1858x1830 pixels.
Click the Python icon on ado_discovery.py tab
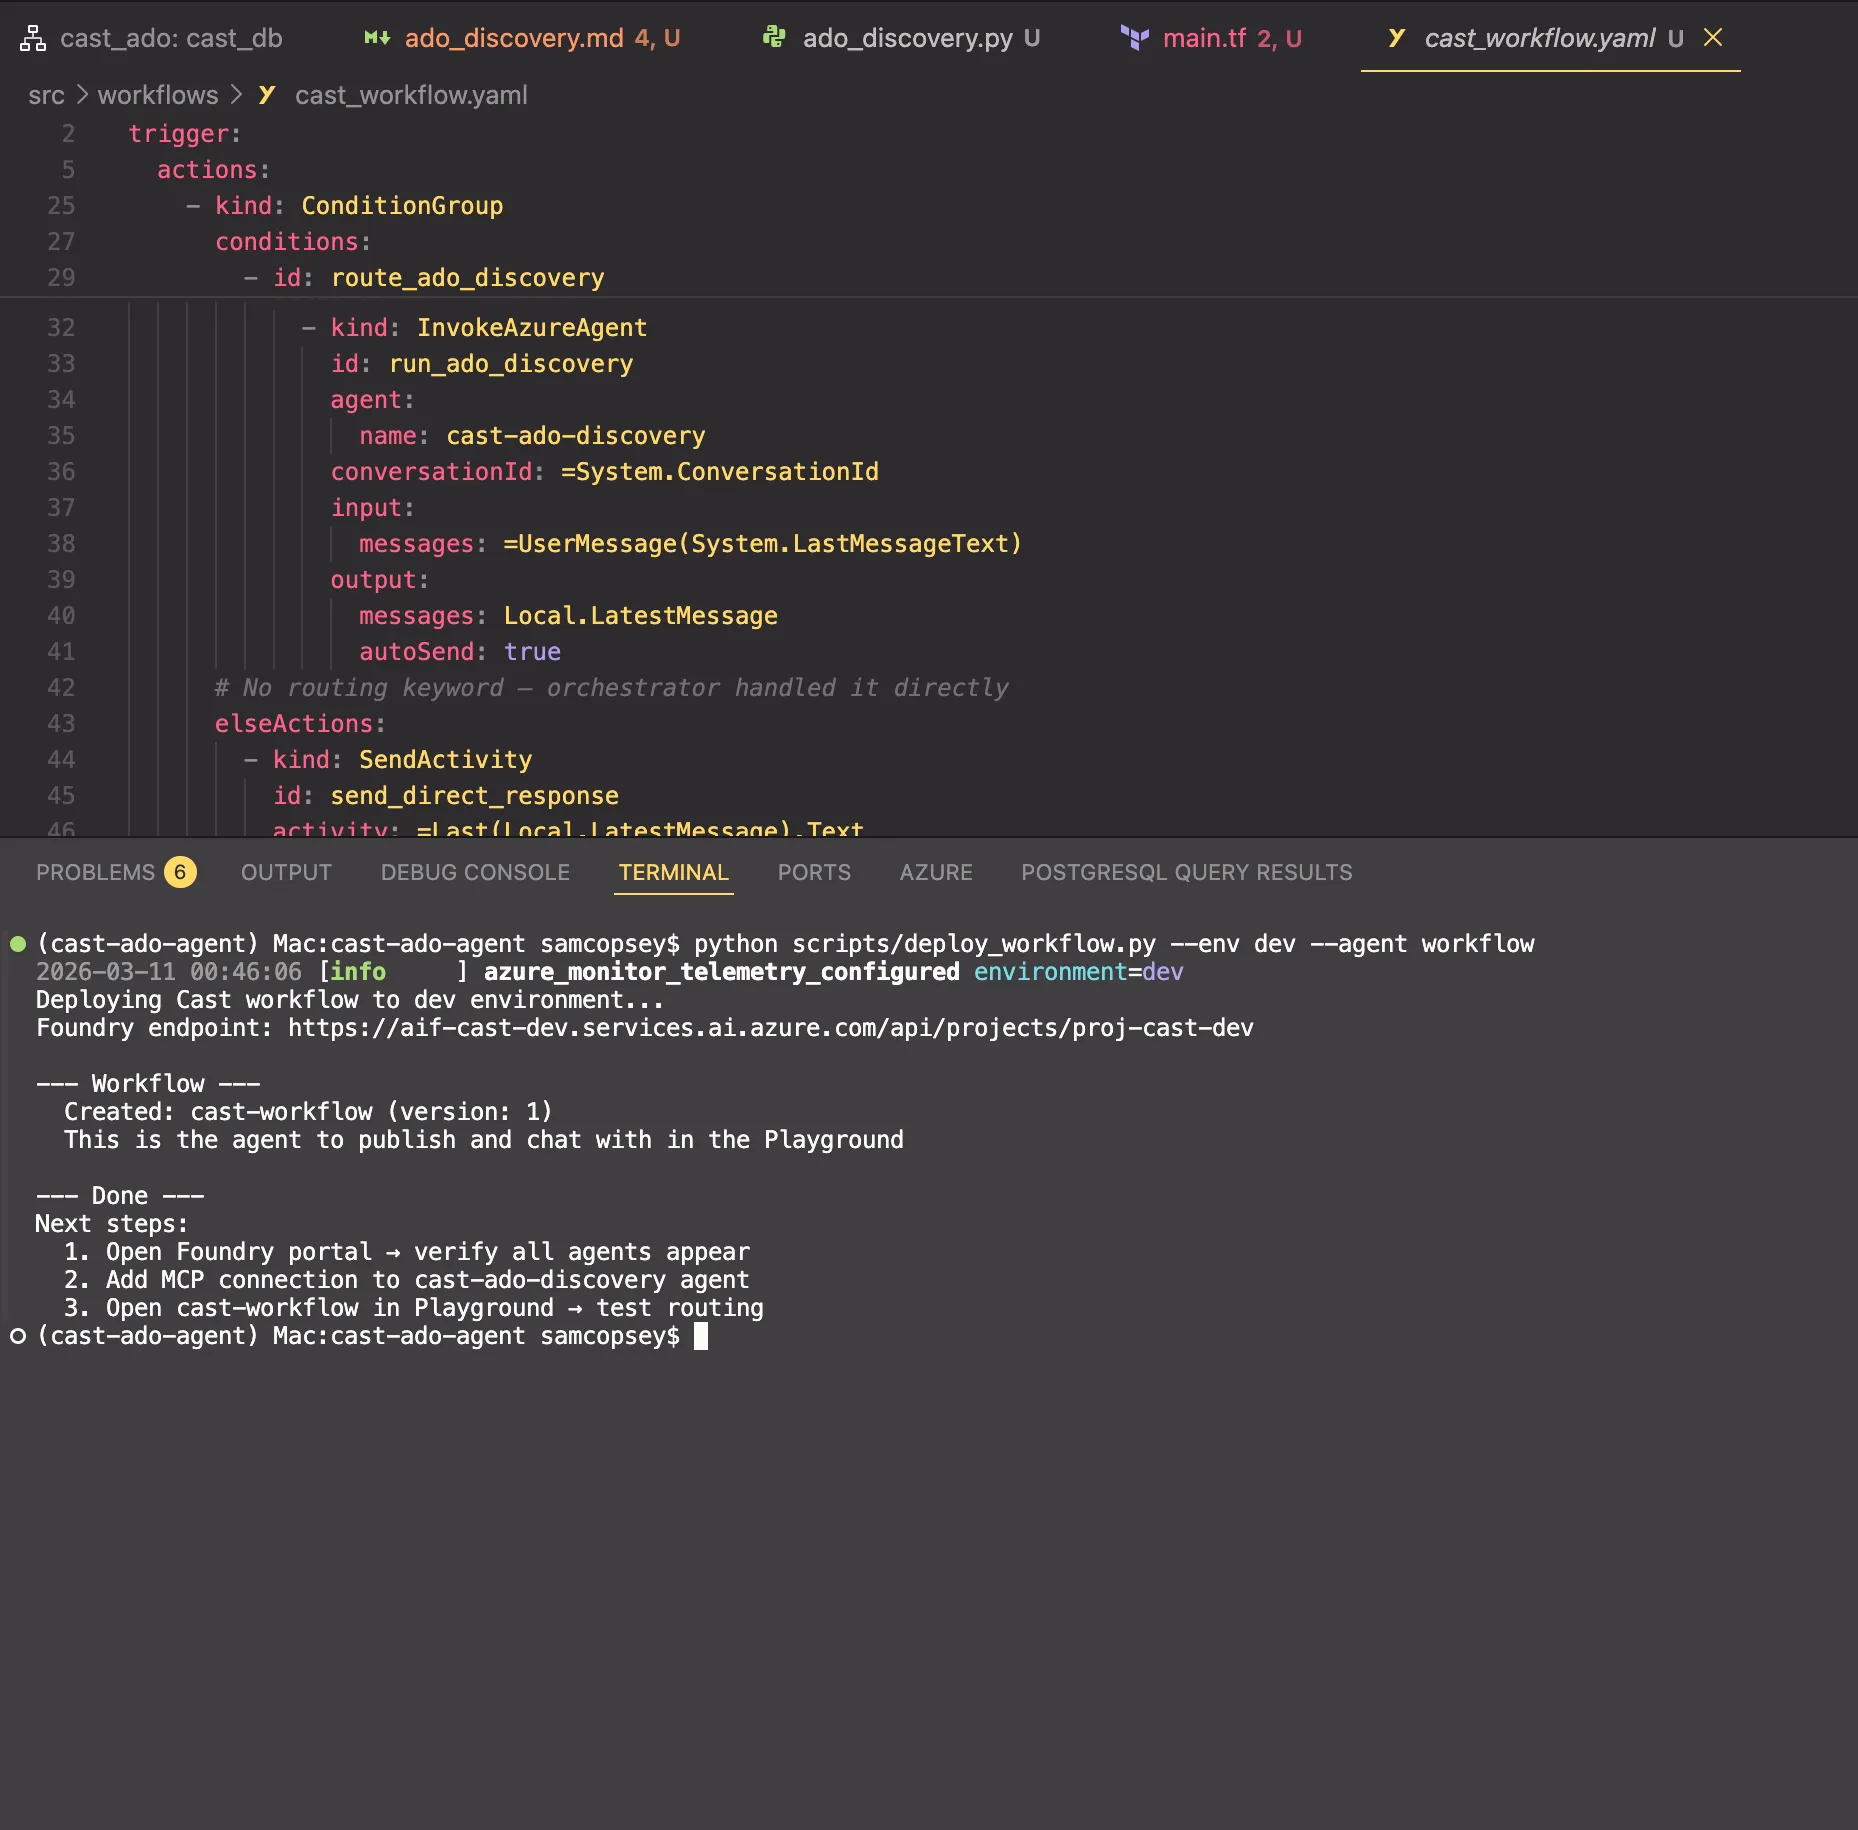pos(773,38)
